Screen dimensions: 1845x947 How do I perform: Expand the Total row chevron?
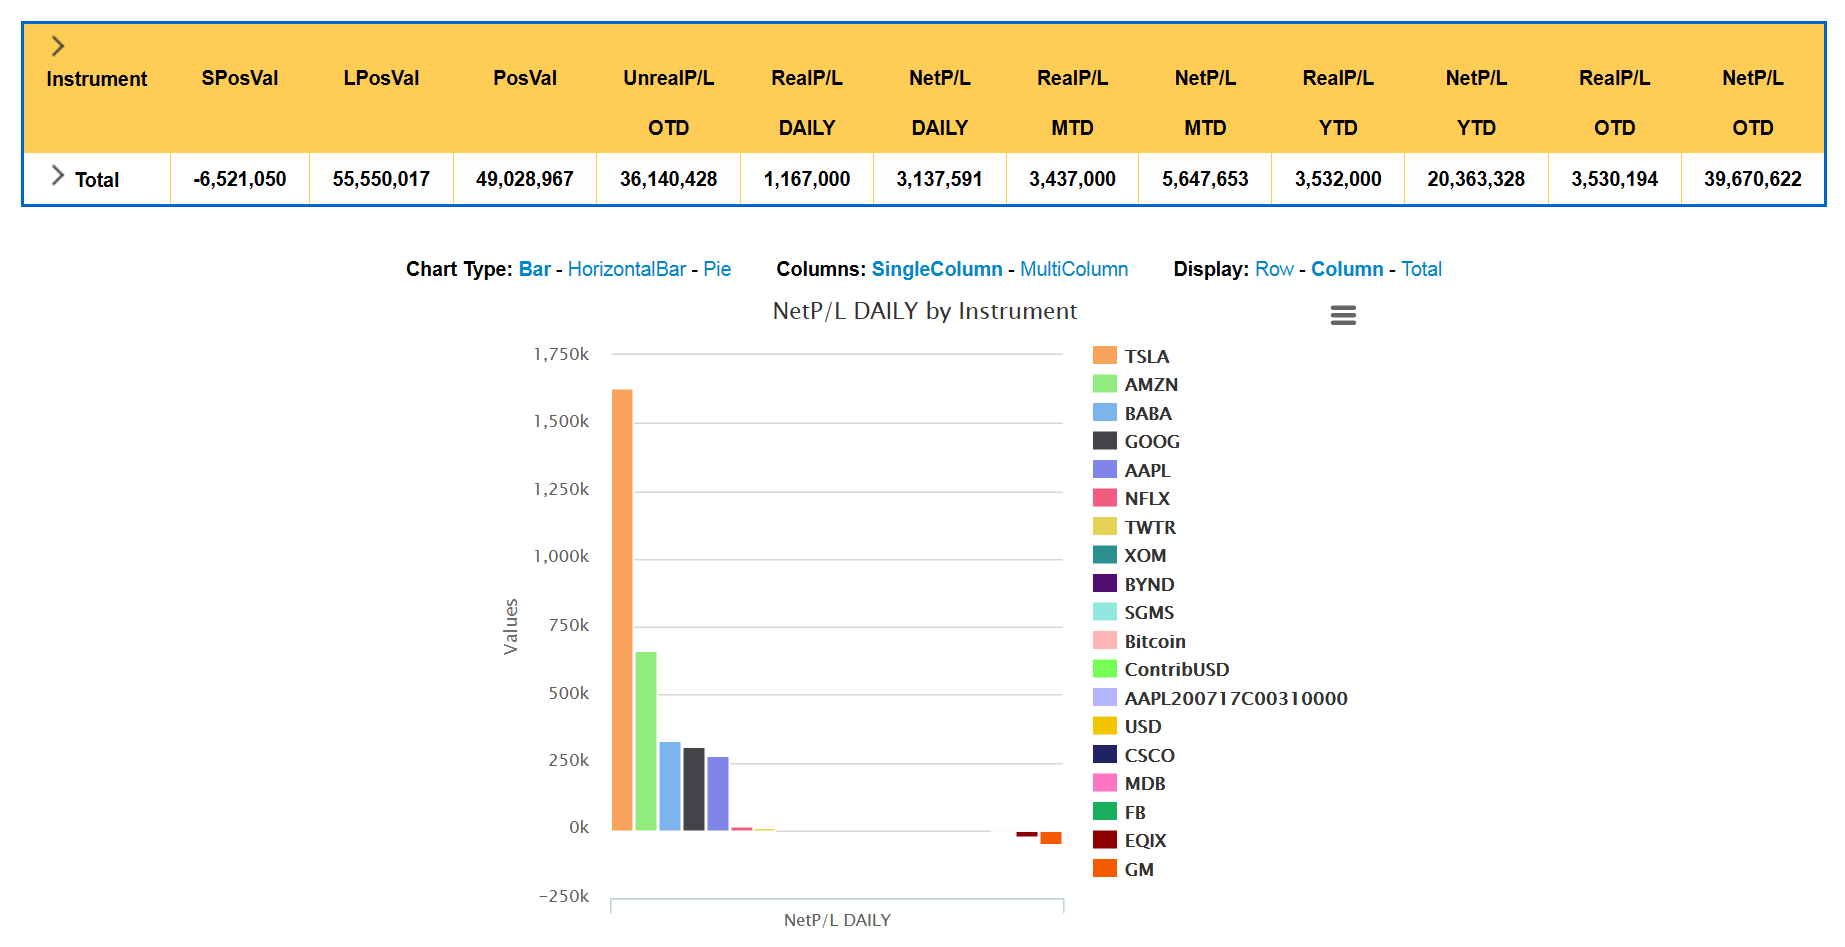58,176
